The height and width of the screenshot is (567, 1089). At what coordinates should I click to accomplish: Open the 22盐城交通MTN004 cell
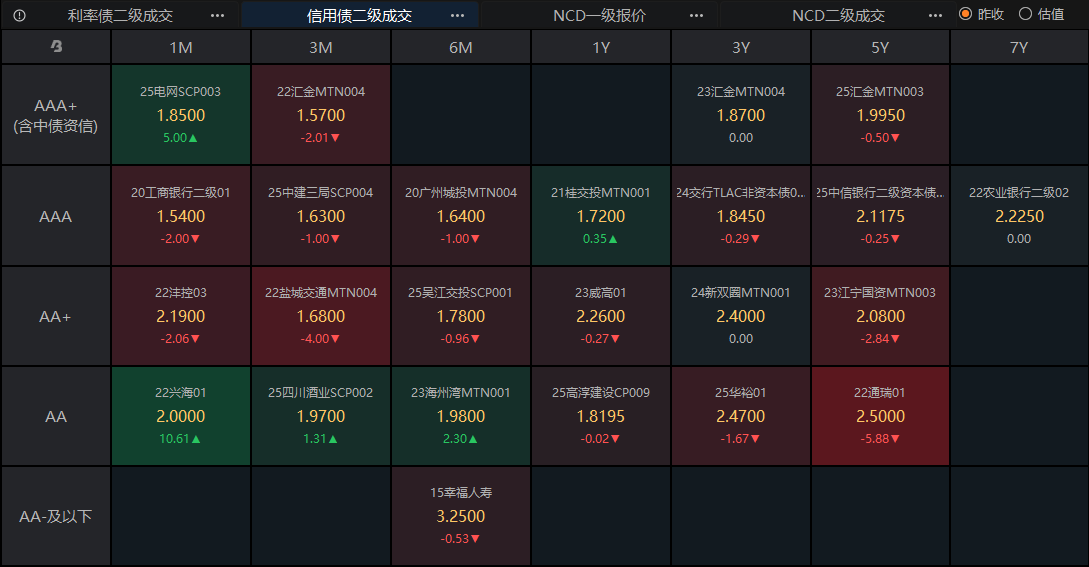(321, 316)
